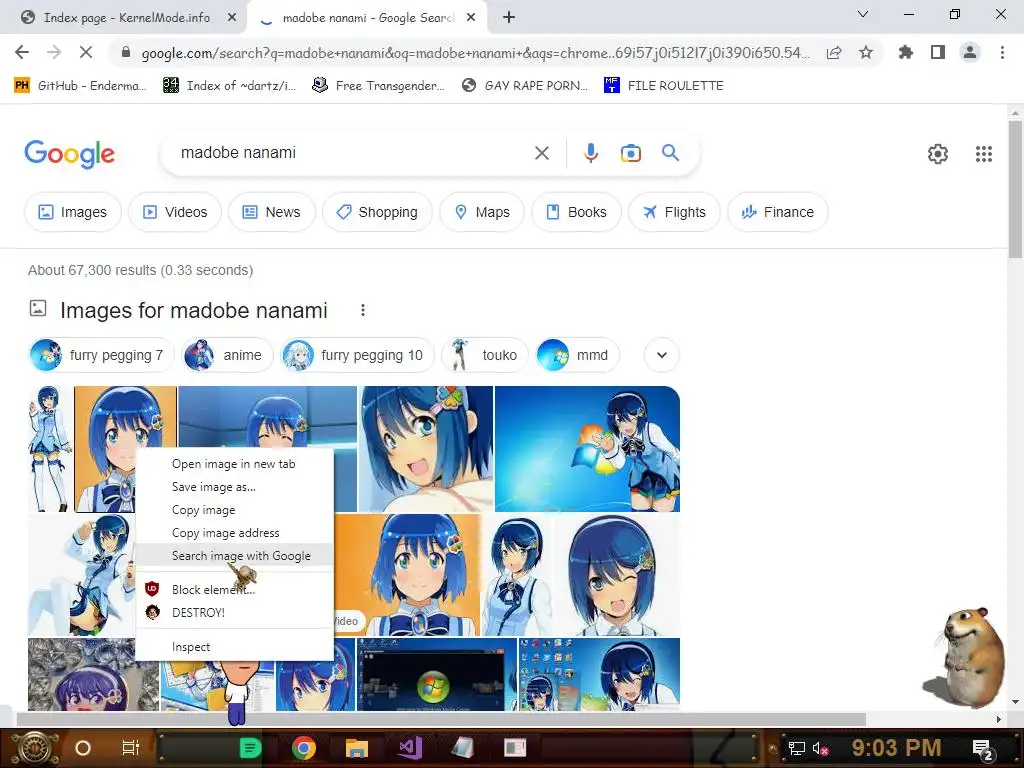Open Google quick settings gear
Image resolution: width=1024 pixels, height=768 pixels.
[x=938, y=154]
